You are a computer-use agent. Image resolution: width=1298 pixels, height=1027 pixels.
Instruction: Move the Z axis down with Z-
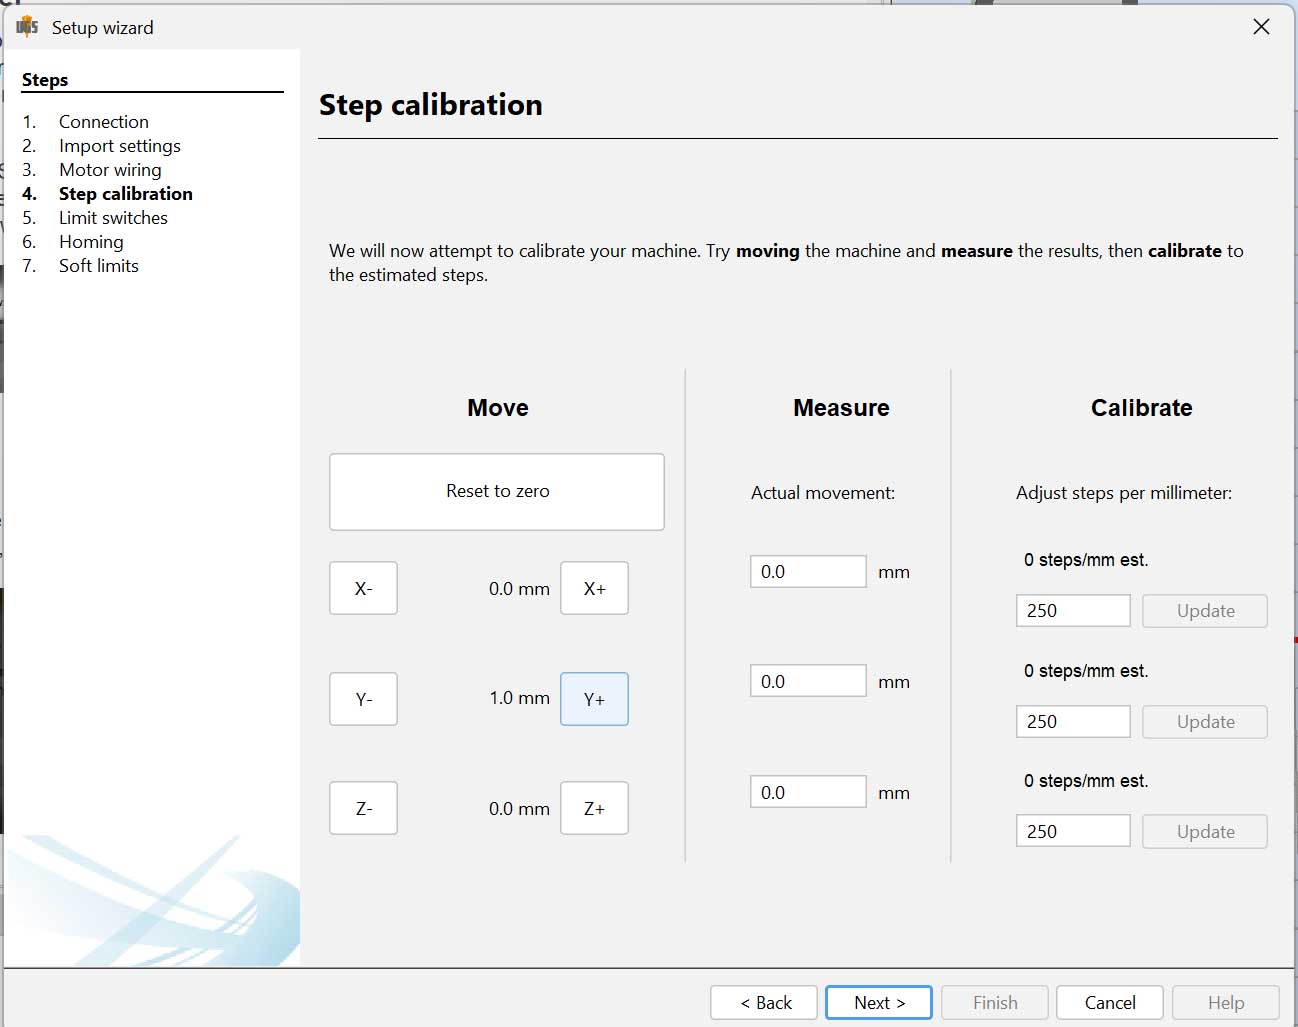pos(363,808)
